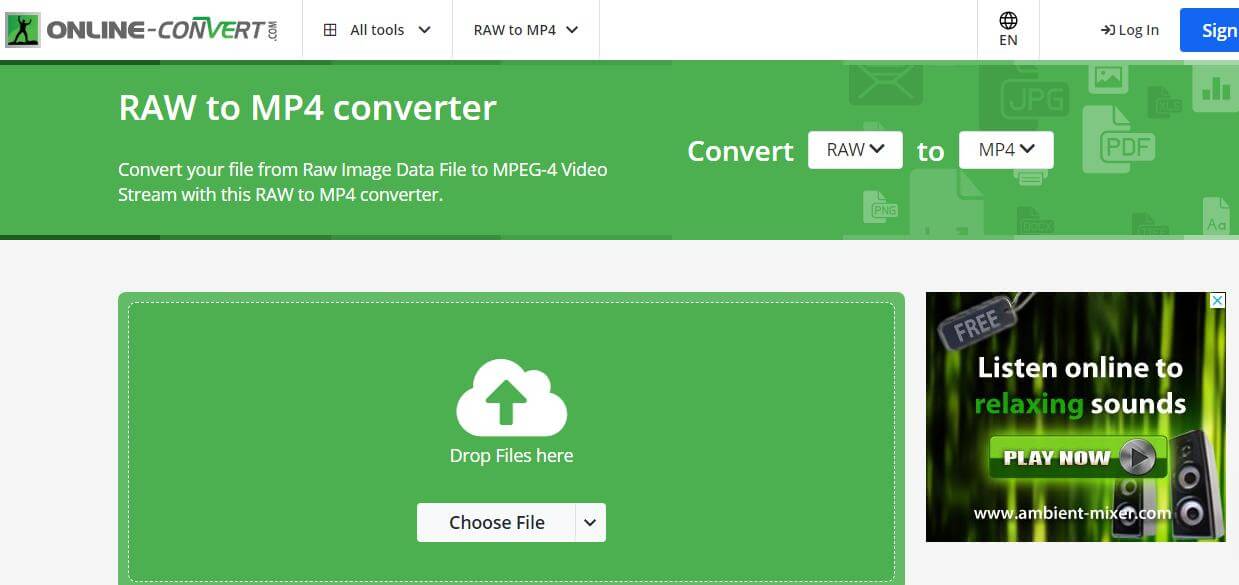
Task: Click the globe language icon
Action: [x=1008, y=20]
